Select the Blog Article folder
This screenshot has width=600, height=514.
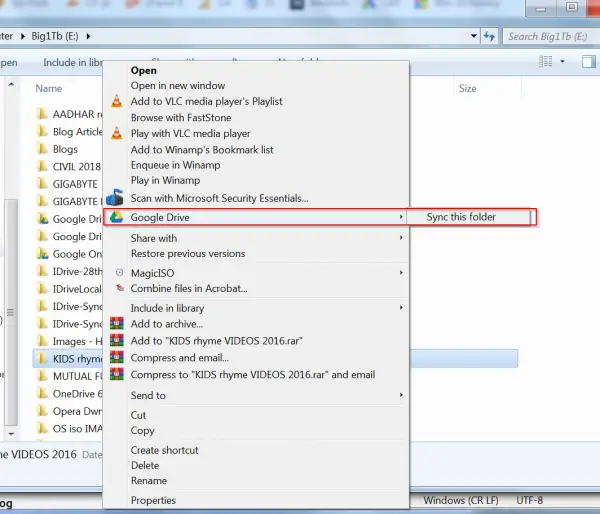tap(77, 132)
